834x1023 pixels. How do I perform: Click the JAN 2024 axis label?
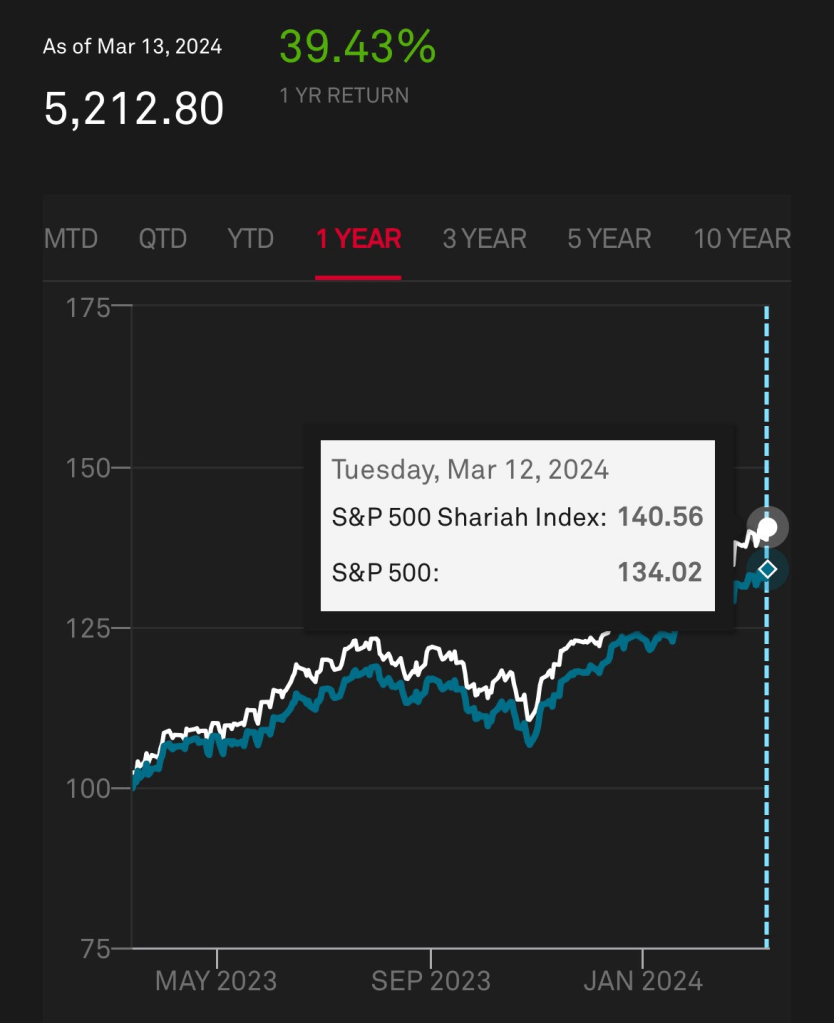tap(641, 981)
